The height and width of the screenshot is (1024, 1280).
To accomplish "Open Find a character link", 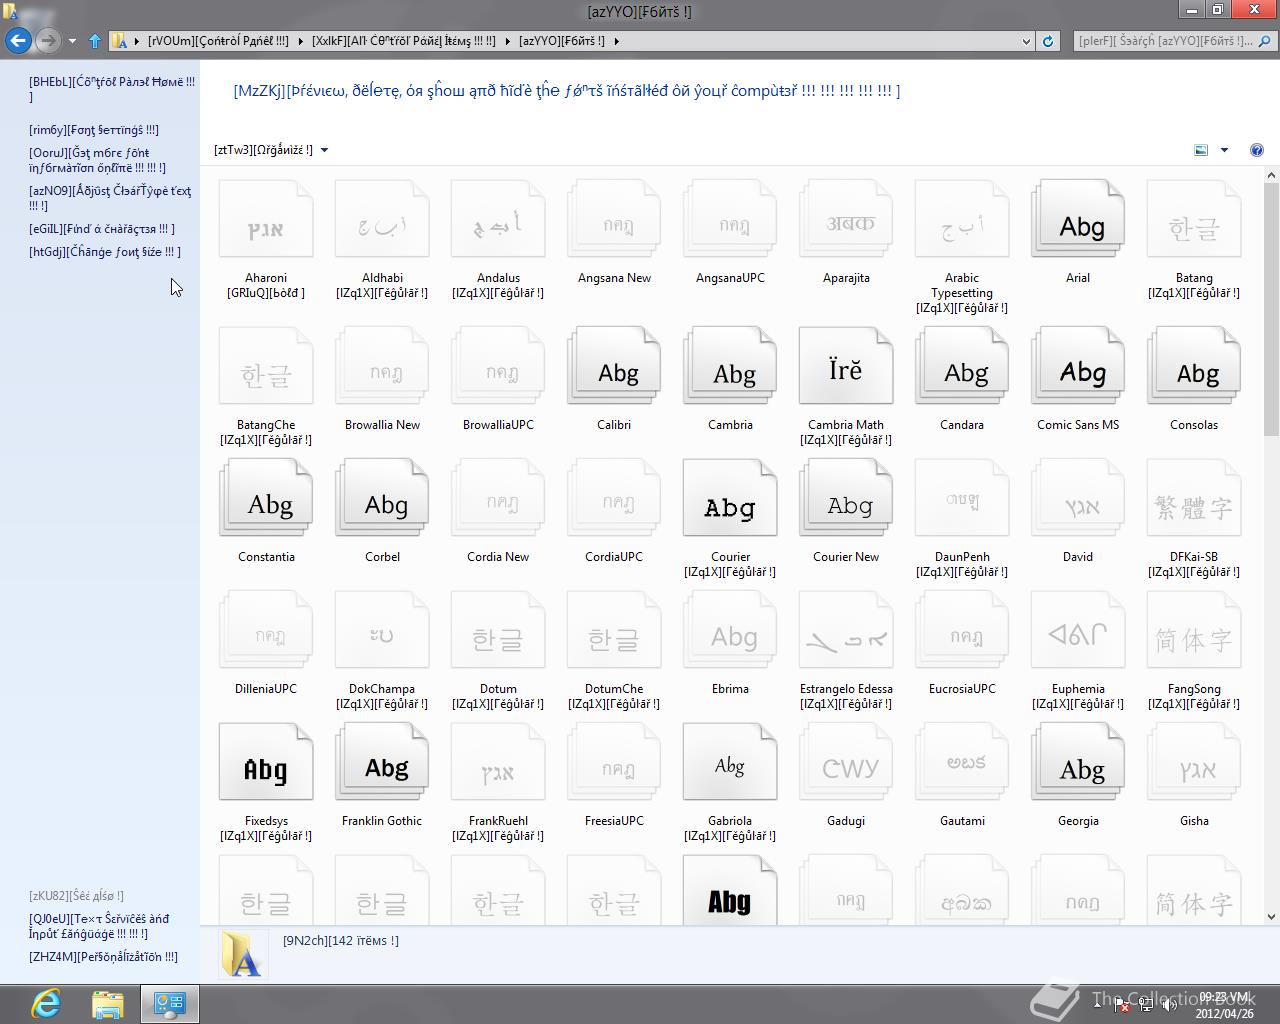I will 101,229.
